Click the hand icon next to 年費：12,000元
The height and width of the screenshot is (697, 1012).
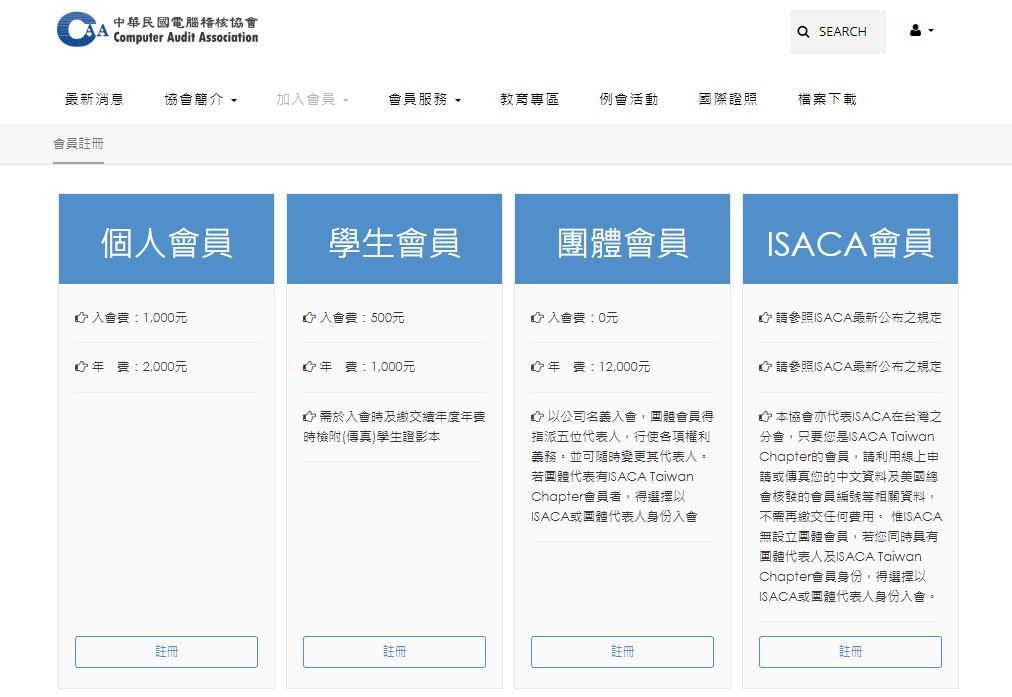pyautogui.click(x=537, y=367)
